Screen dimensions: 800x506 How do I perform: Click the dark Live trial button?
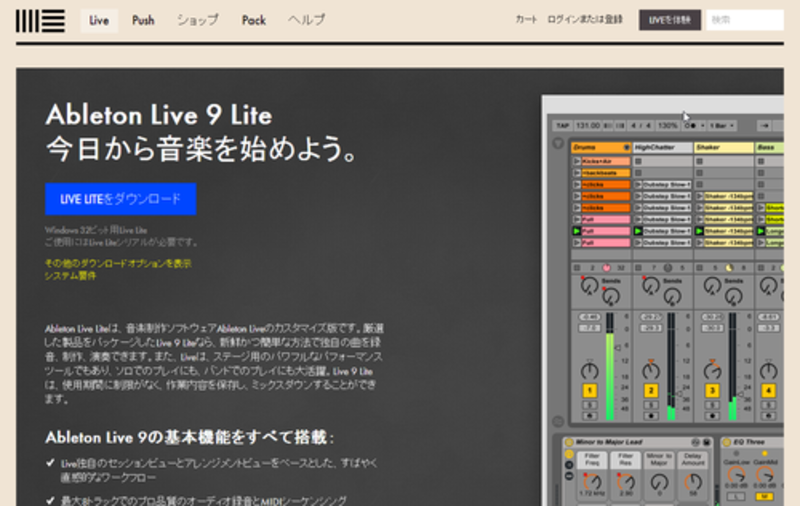pyautogui.click(x=669, y=20)
